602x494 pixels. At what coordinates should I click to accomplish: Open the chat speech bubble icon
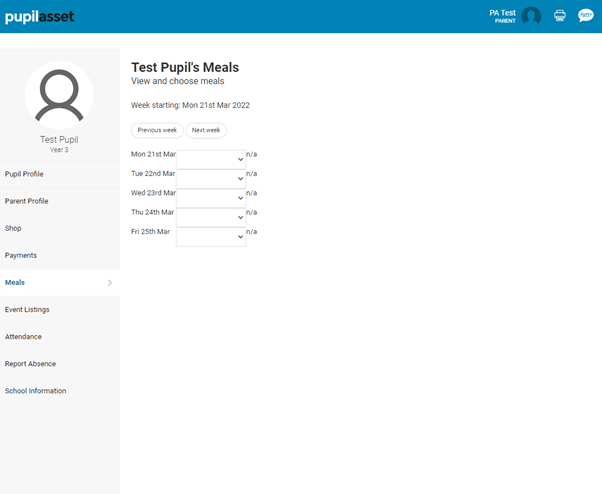[585, 16]
